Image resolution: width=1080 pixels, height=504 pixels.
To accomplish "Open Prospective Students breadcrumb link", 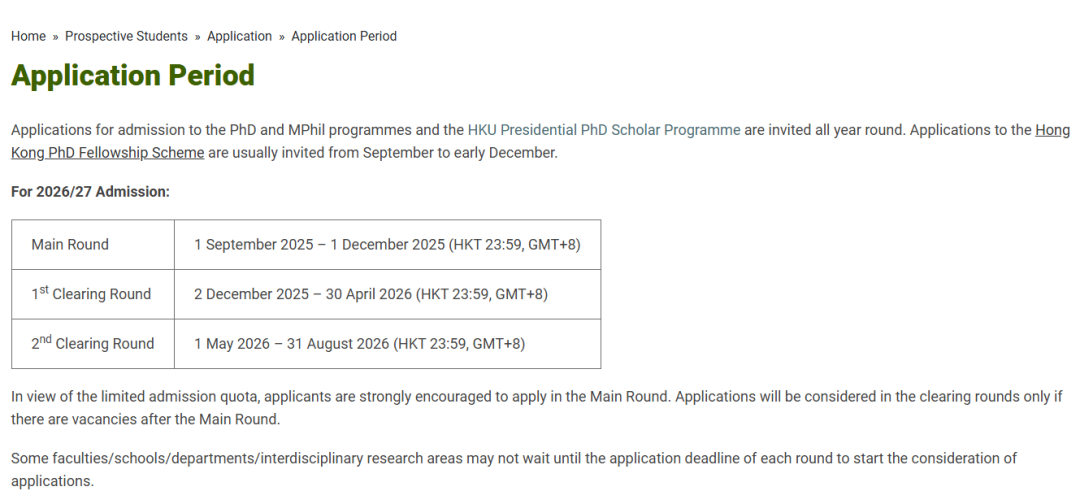I will (126, 36).
